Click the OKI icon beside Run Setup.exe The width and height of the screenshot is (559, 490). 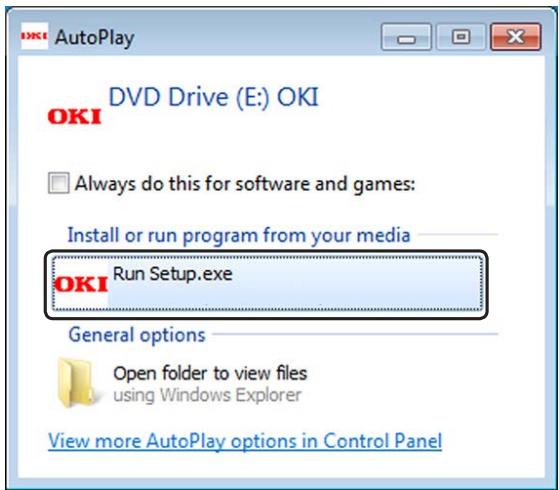[81, 284]
